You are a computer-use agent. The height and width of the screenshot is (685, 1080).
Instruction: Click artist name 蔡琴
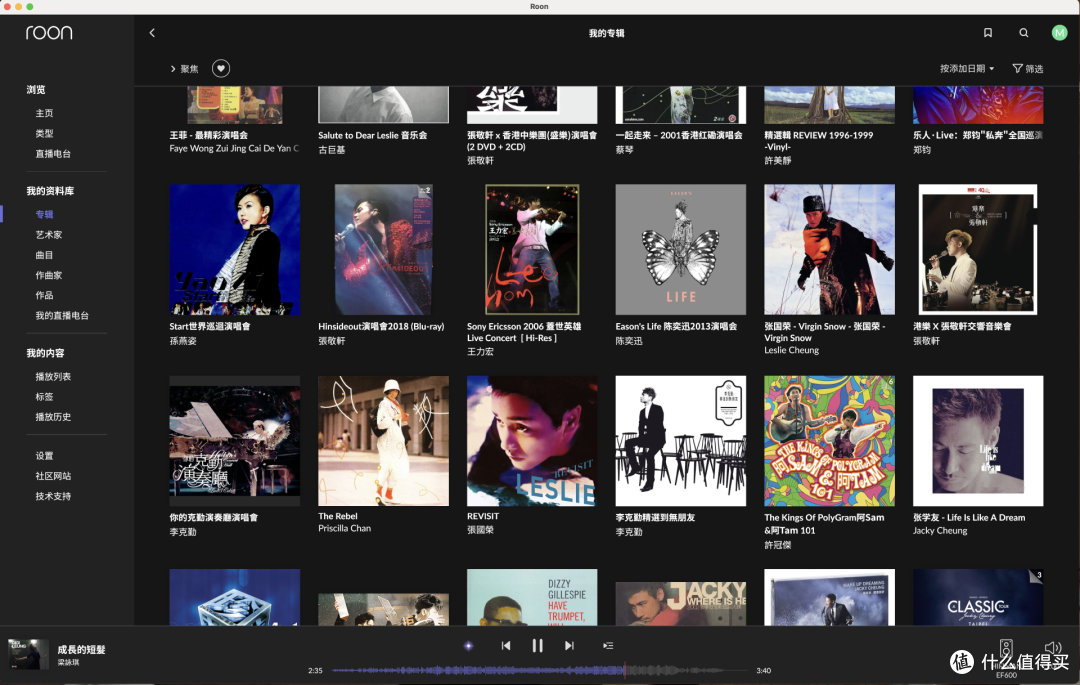(624, 149)
